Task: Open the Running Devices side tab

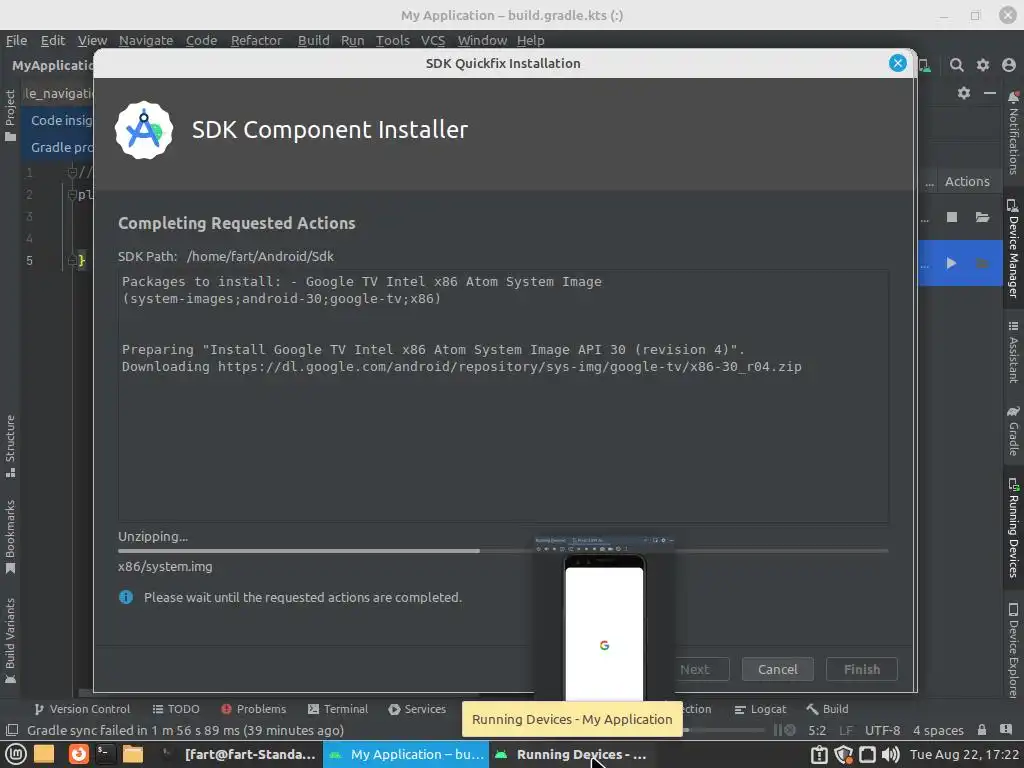Action: click(1014, 528)
